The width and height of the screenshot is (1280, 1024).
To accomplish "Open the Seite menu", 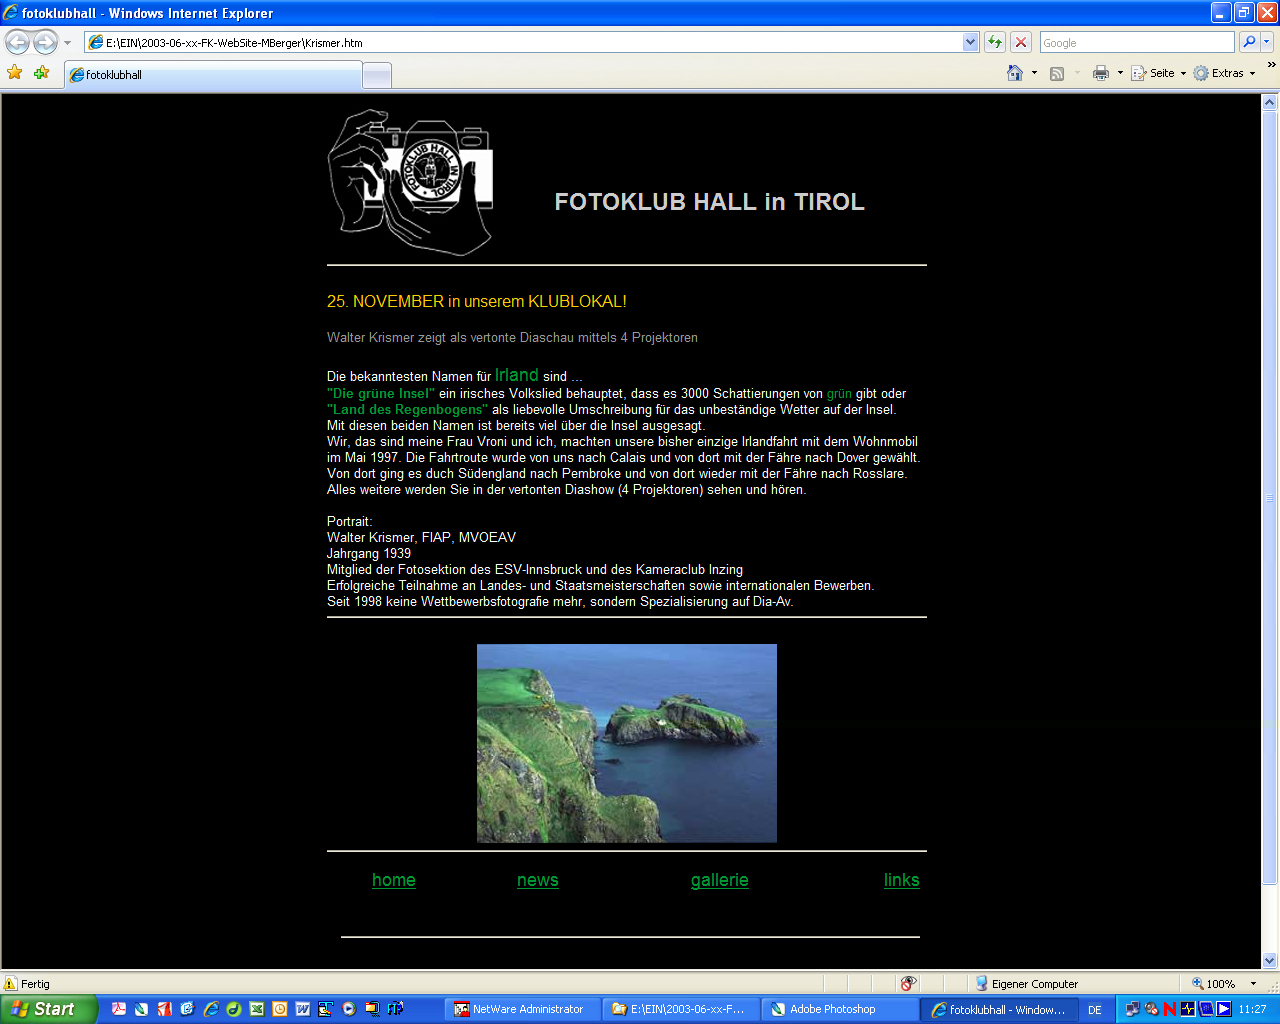I will [1159, 73].
